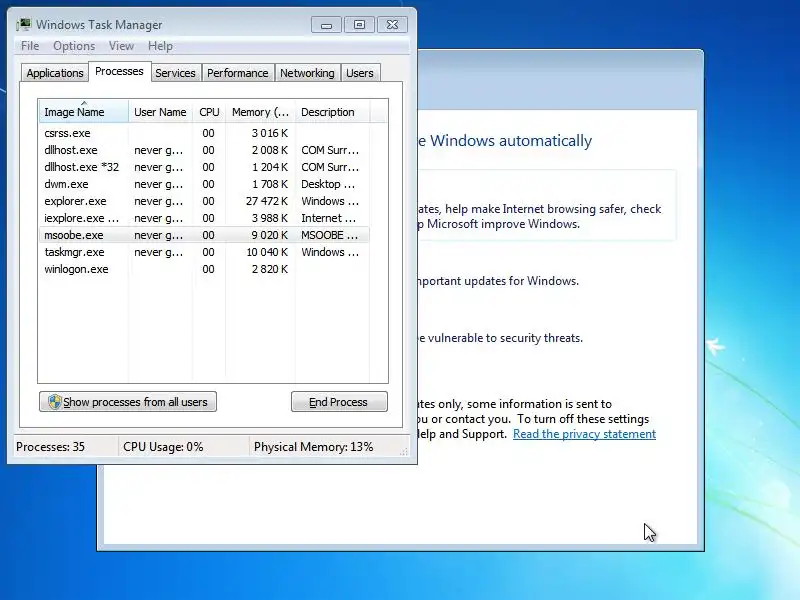
Task: Sort by the Image Name column header
Action: pyautogui.click(x=84, y=112)
